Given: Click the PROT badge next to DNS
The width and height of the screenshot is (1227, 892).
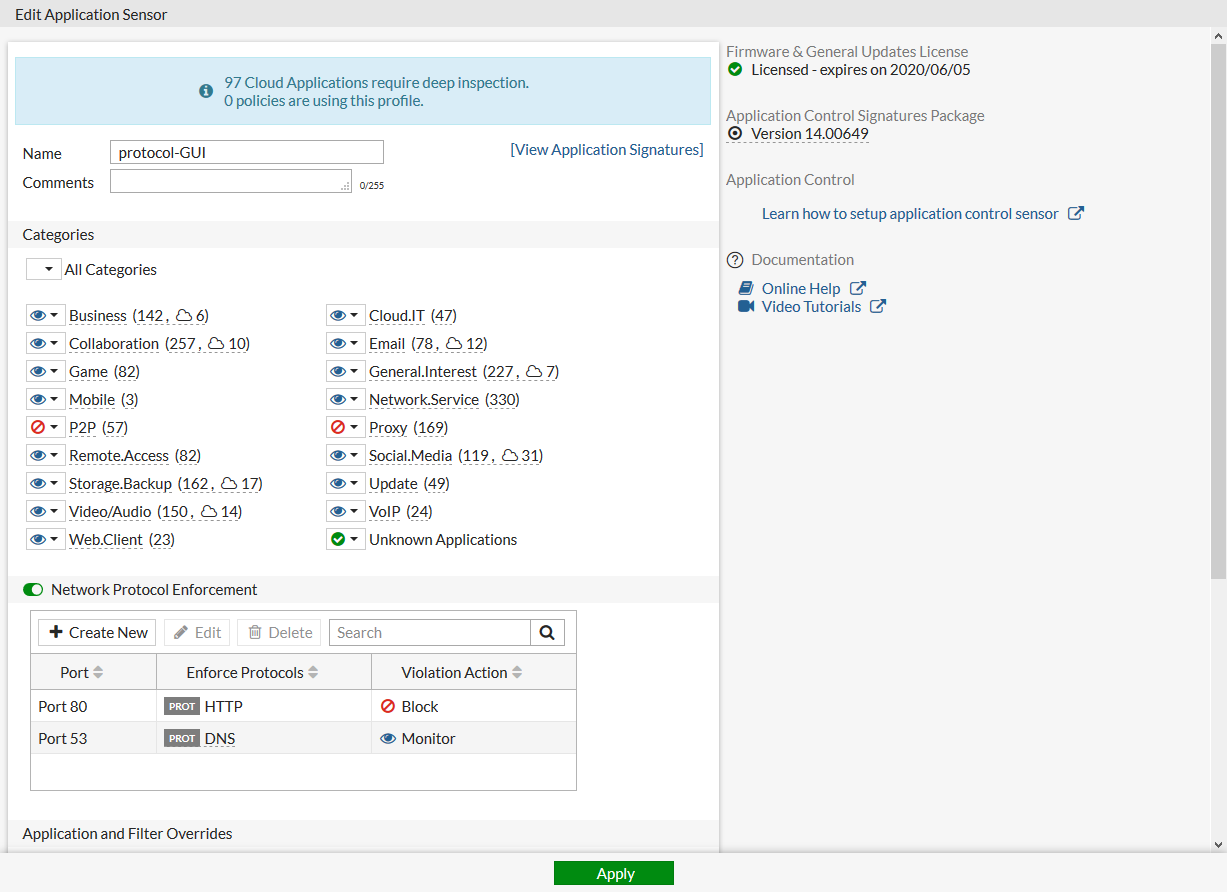Looking at the screenshot, I should 182,738.
